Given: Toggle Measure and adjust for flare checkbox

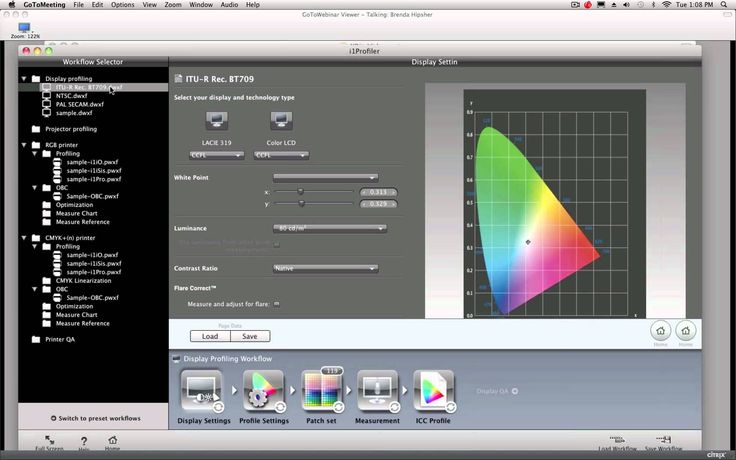Looking at the screenshot, I should (x=276, y=304).
